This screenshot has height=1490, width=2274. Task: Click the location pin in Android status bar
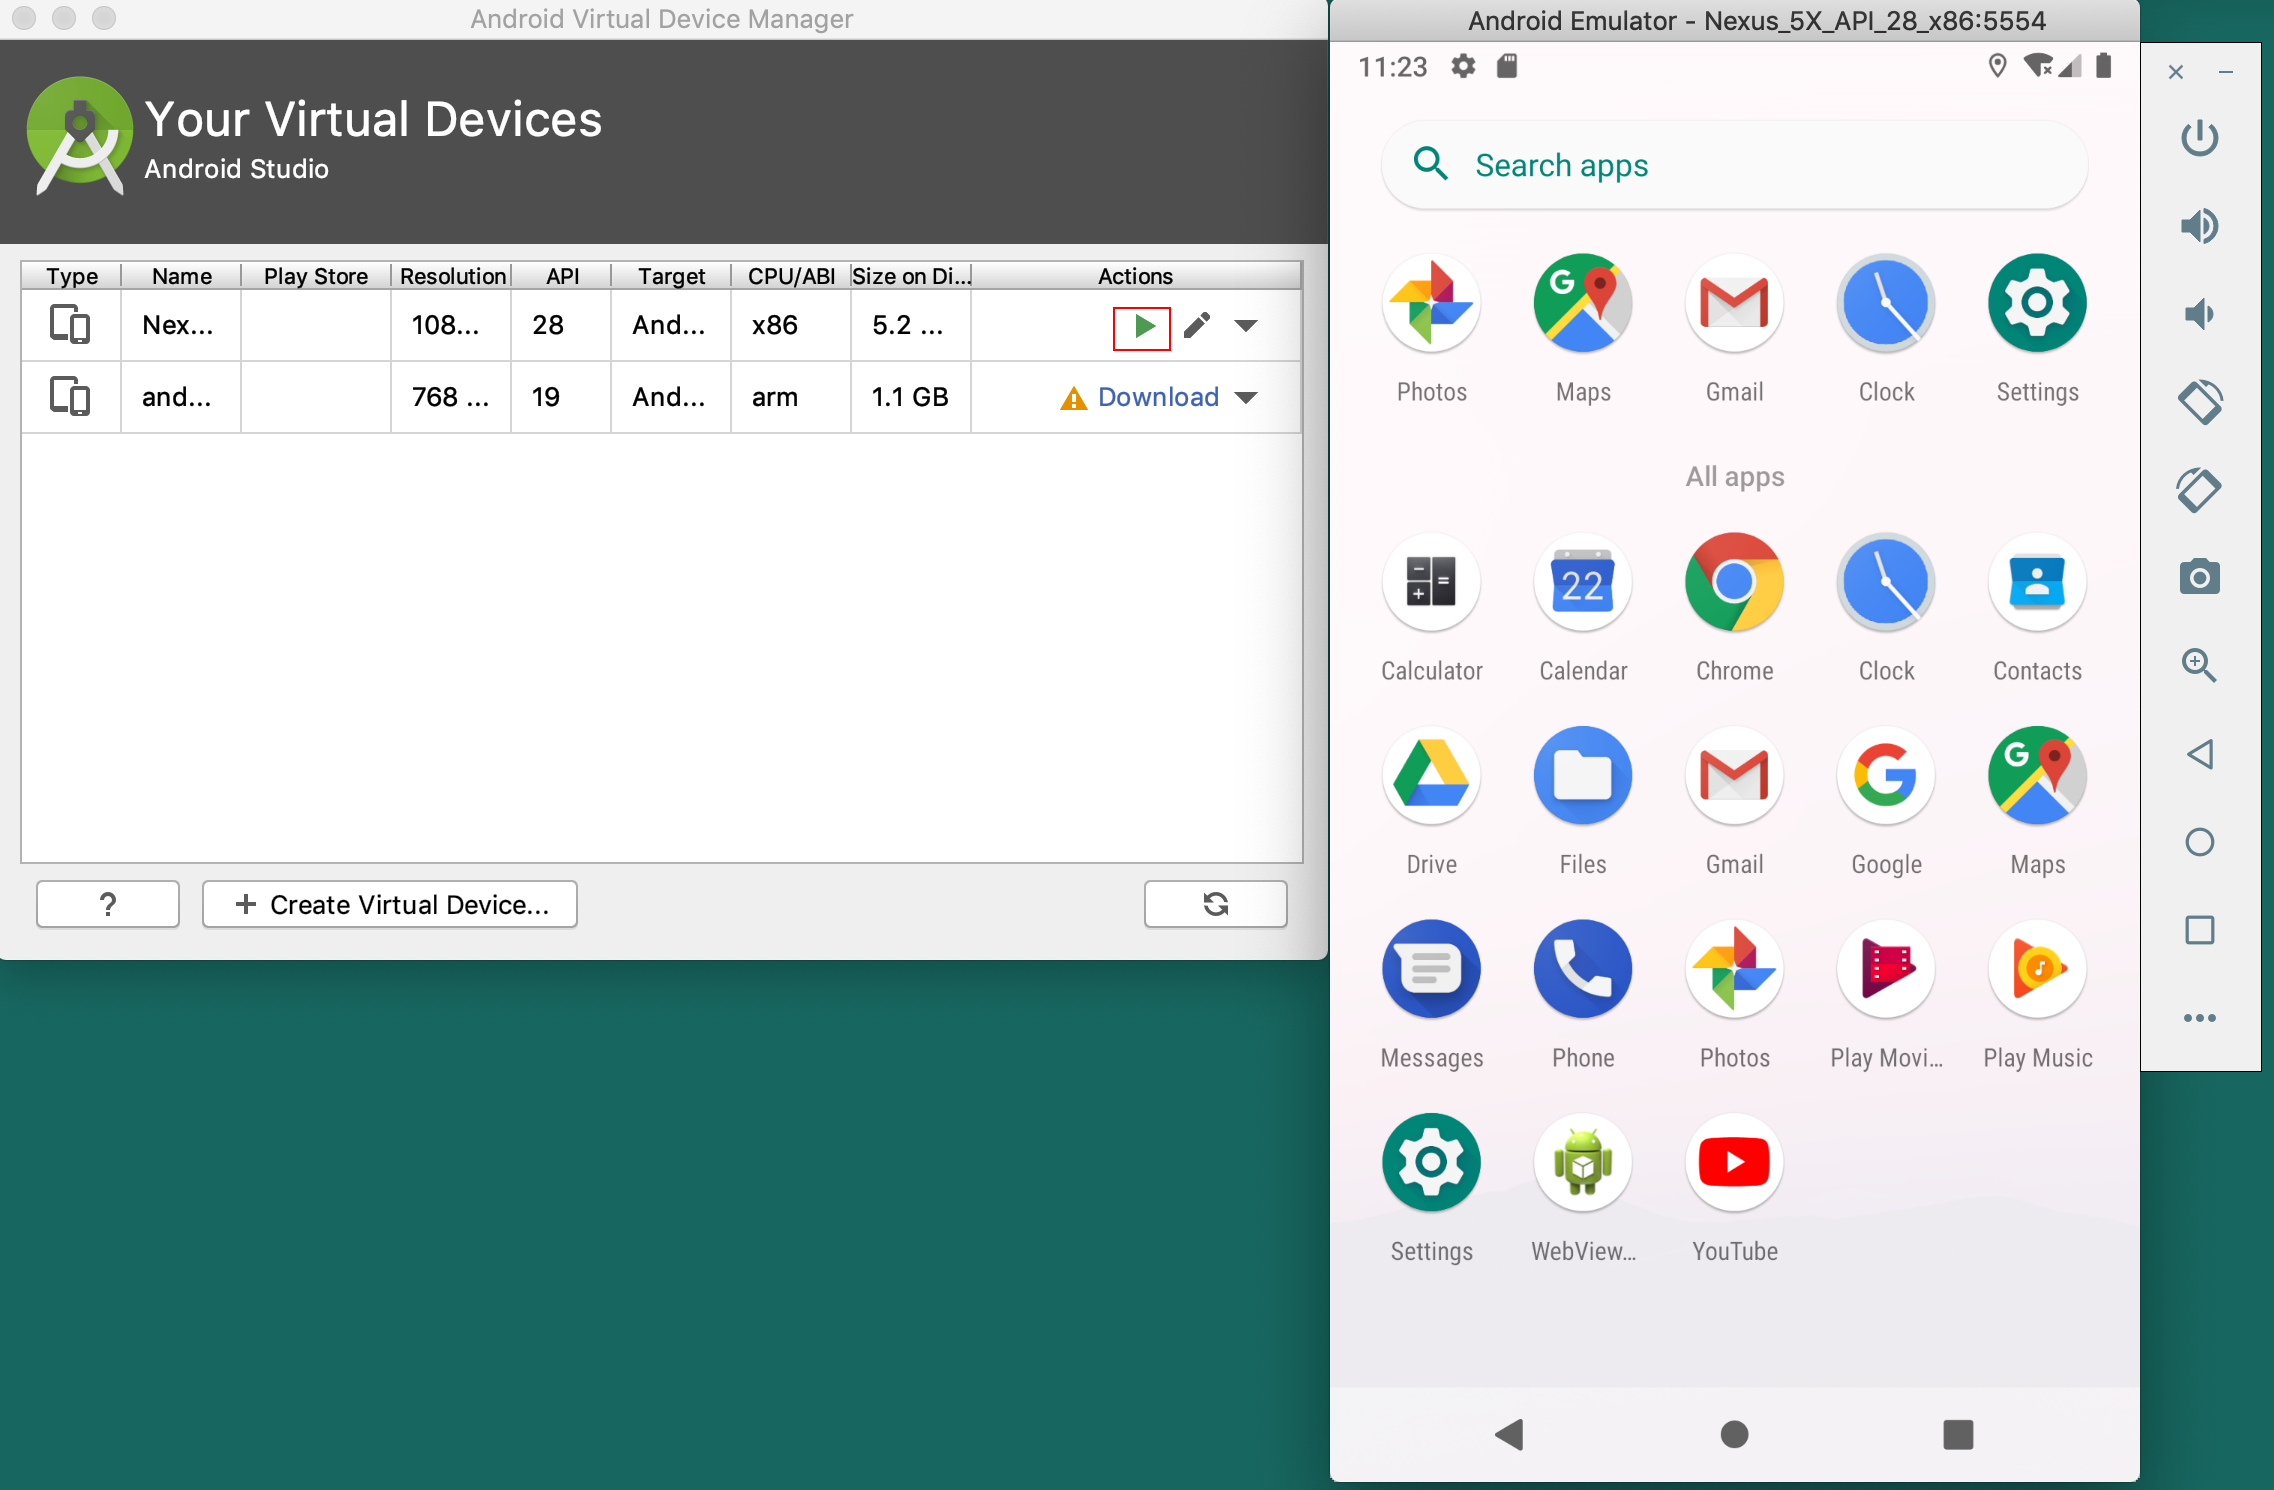pos(1997,66)
